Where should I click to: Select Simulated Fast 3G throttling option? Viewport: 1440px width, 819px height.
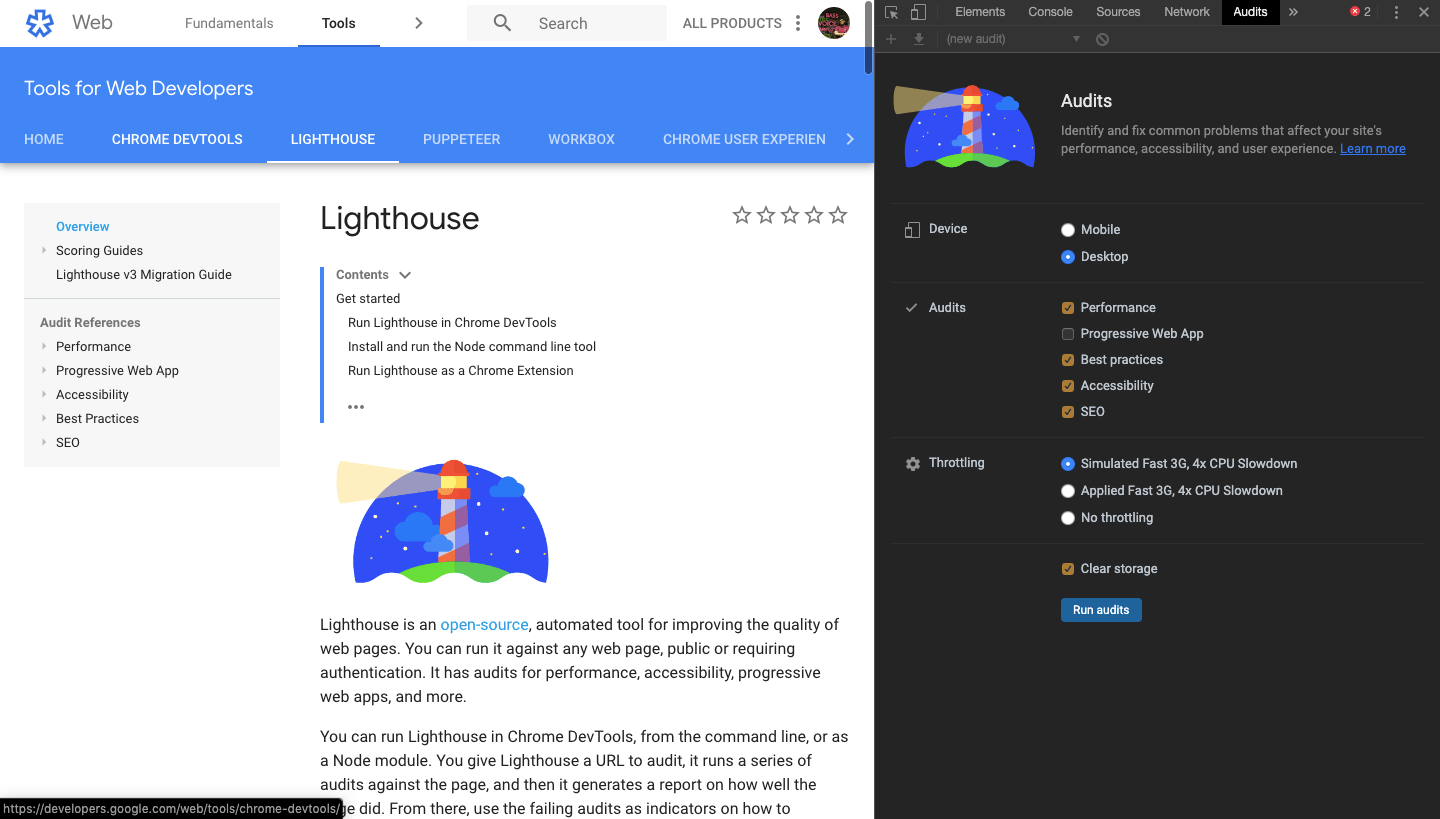click(x=1068, y=464)
